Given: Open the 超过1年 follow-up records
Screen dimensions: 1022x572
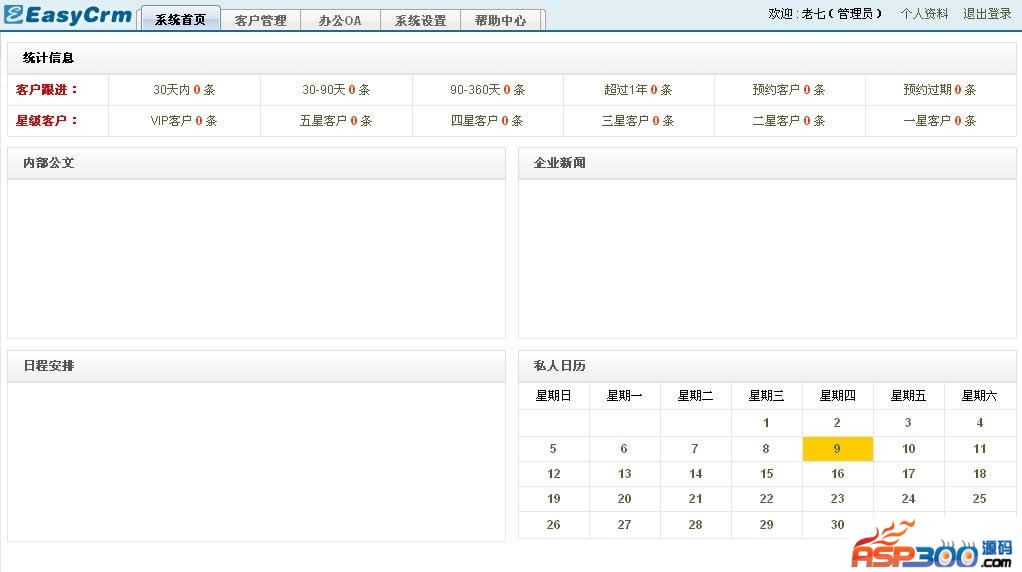Looking at the screenshot, I should [x=638, y=90].
